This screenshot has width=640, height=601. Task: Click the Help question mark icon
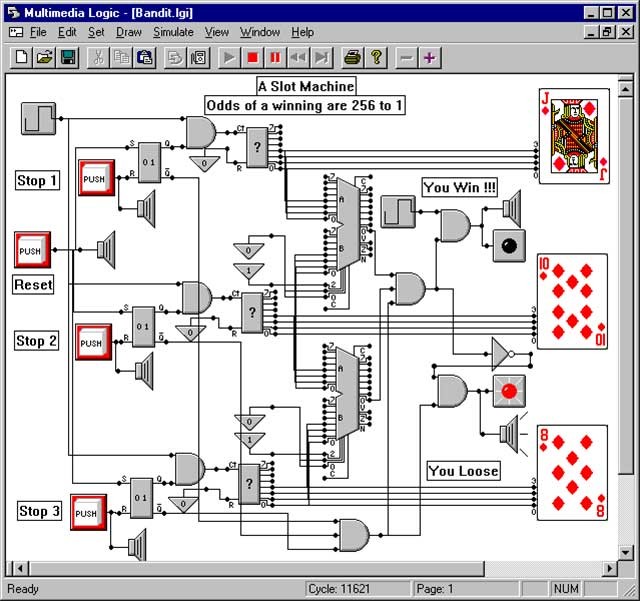[376, 57]
